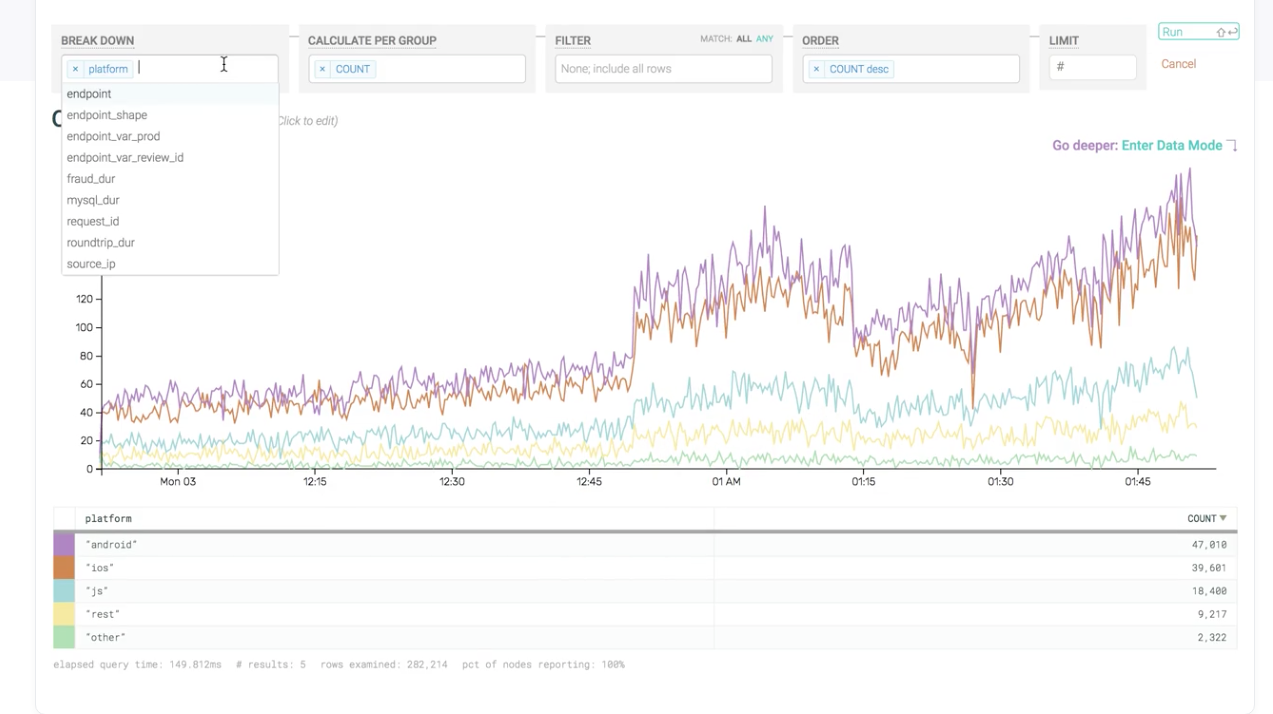Set filter match to ALL
Image resolution: width=1273 pixels, height=714 pixels.
pos(743,39)
